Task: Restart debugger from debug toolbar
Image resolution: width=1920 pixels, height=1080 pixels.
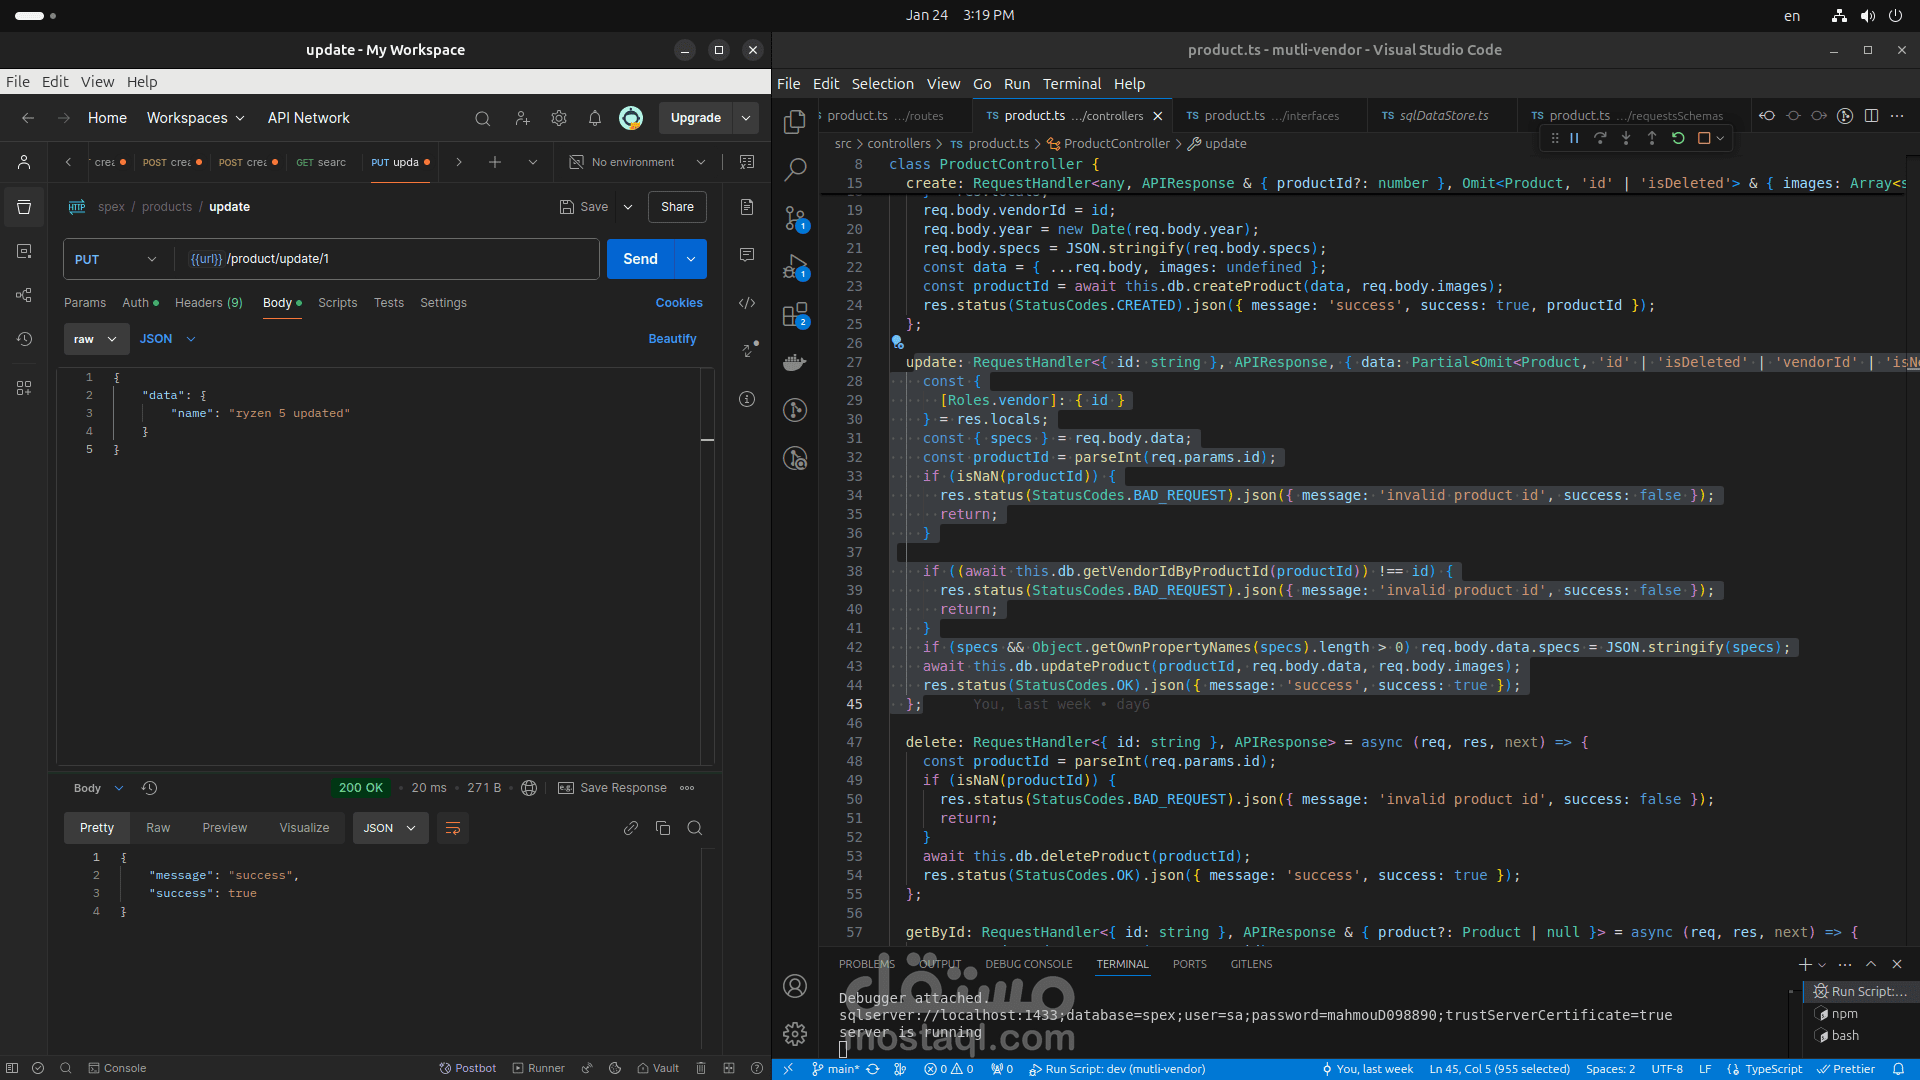Action: pyautogui.click(x=1678, y=138)
